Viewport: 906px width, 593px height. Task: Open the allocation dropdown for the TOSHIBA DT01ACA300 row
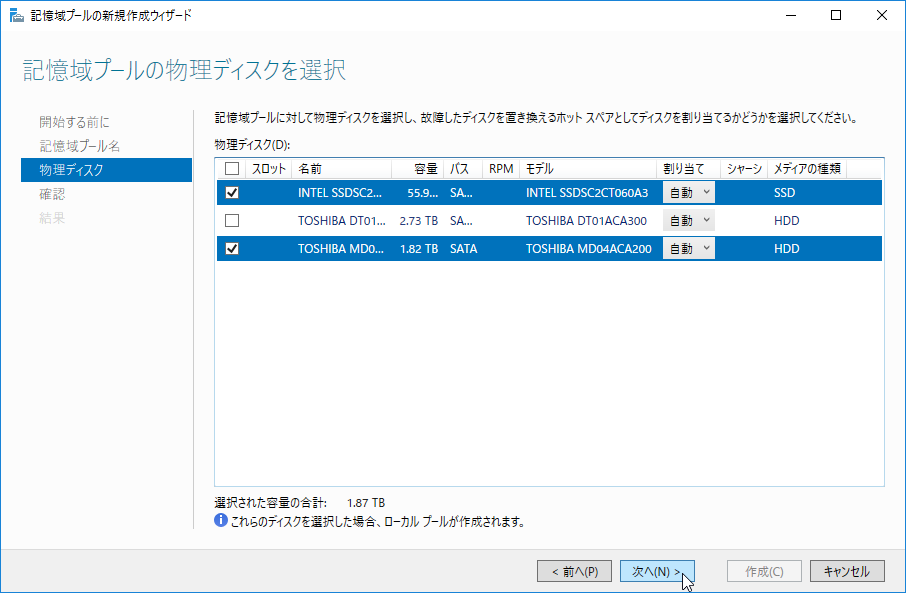coord(689,221)
